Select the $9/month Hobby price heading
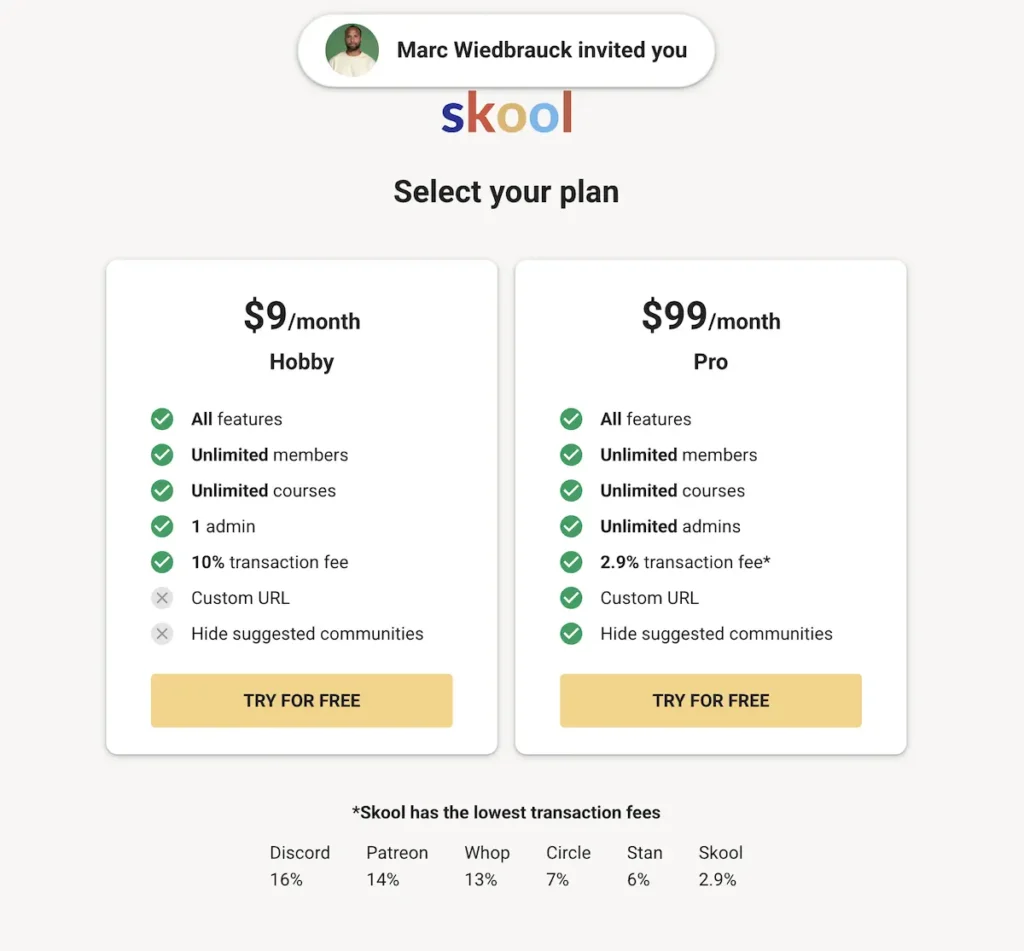 click(302, 317)
